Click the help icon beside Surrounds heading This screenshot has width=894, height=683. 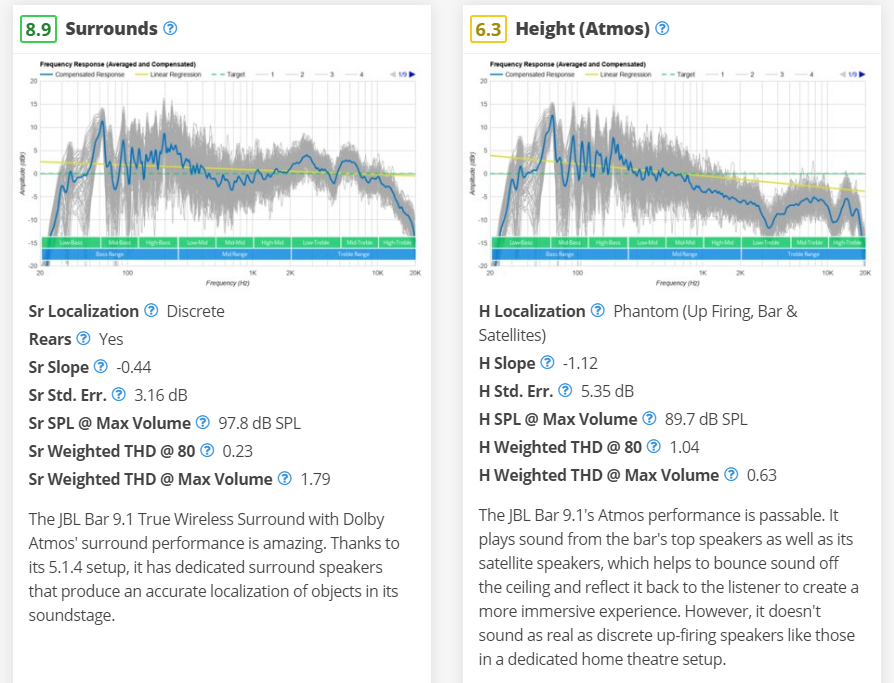170,28
